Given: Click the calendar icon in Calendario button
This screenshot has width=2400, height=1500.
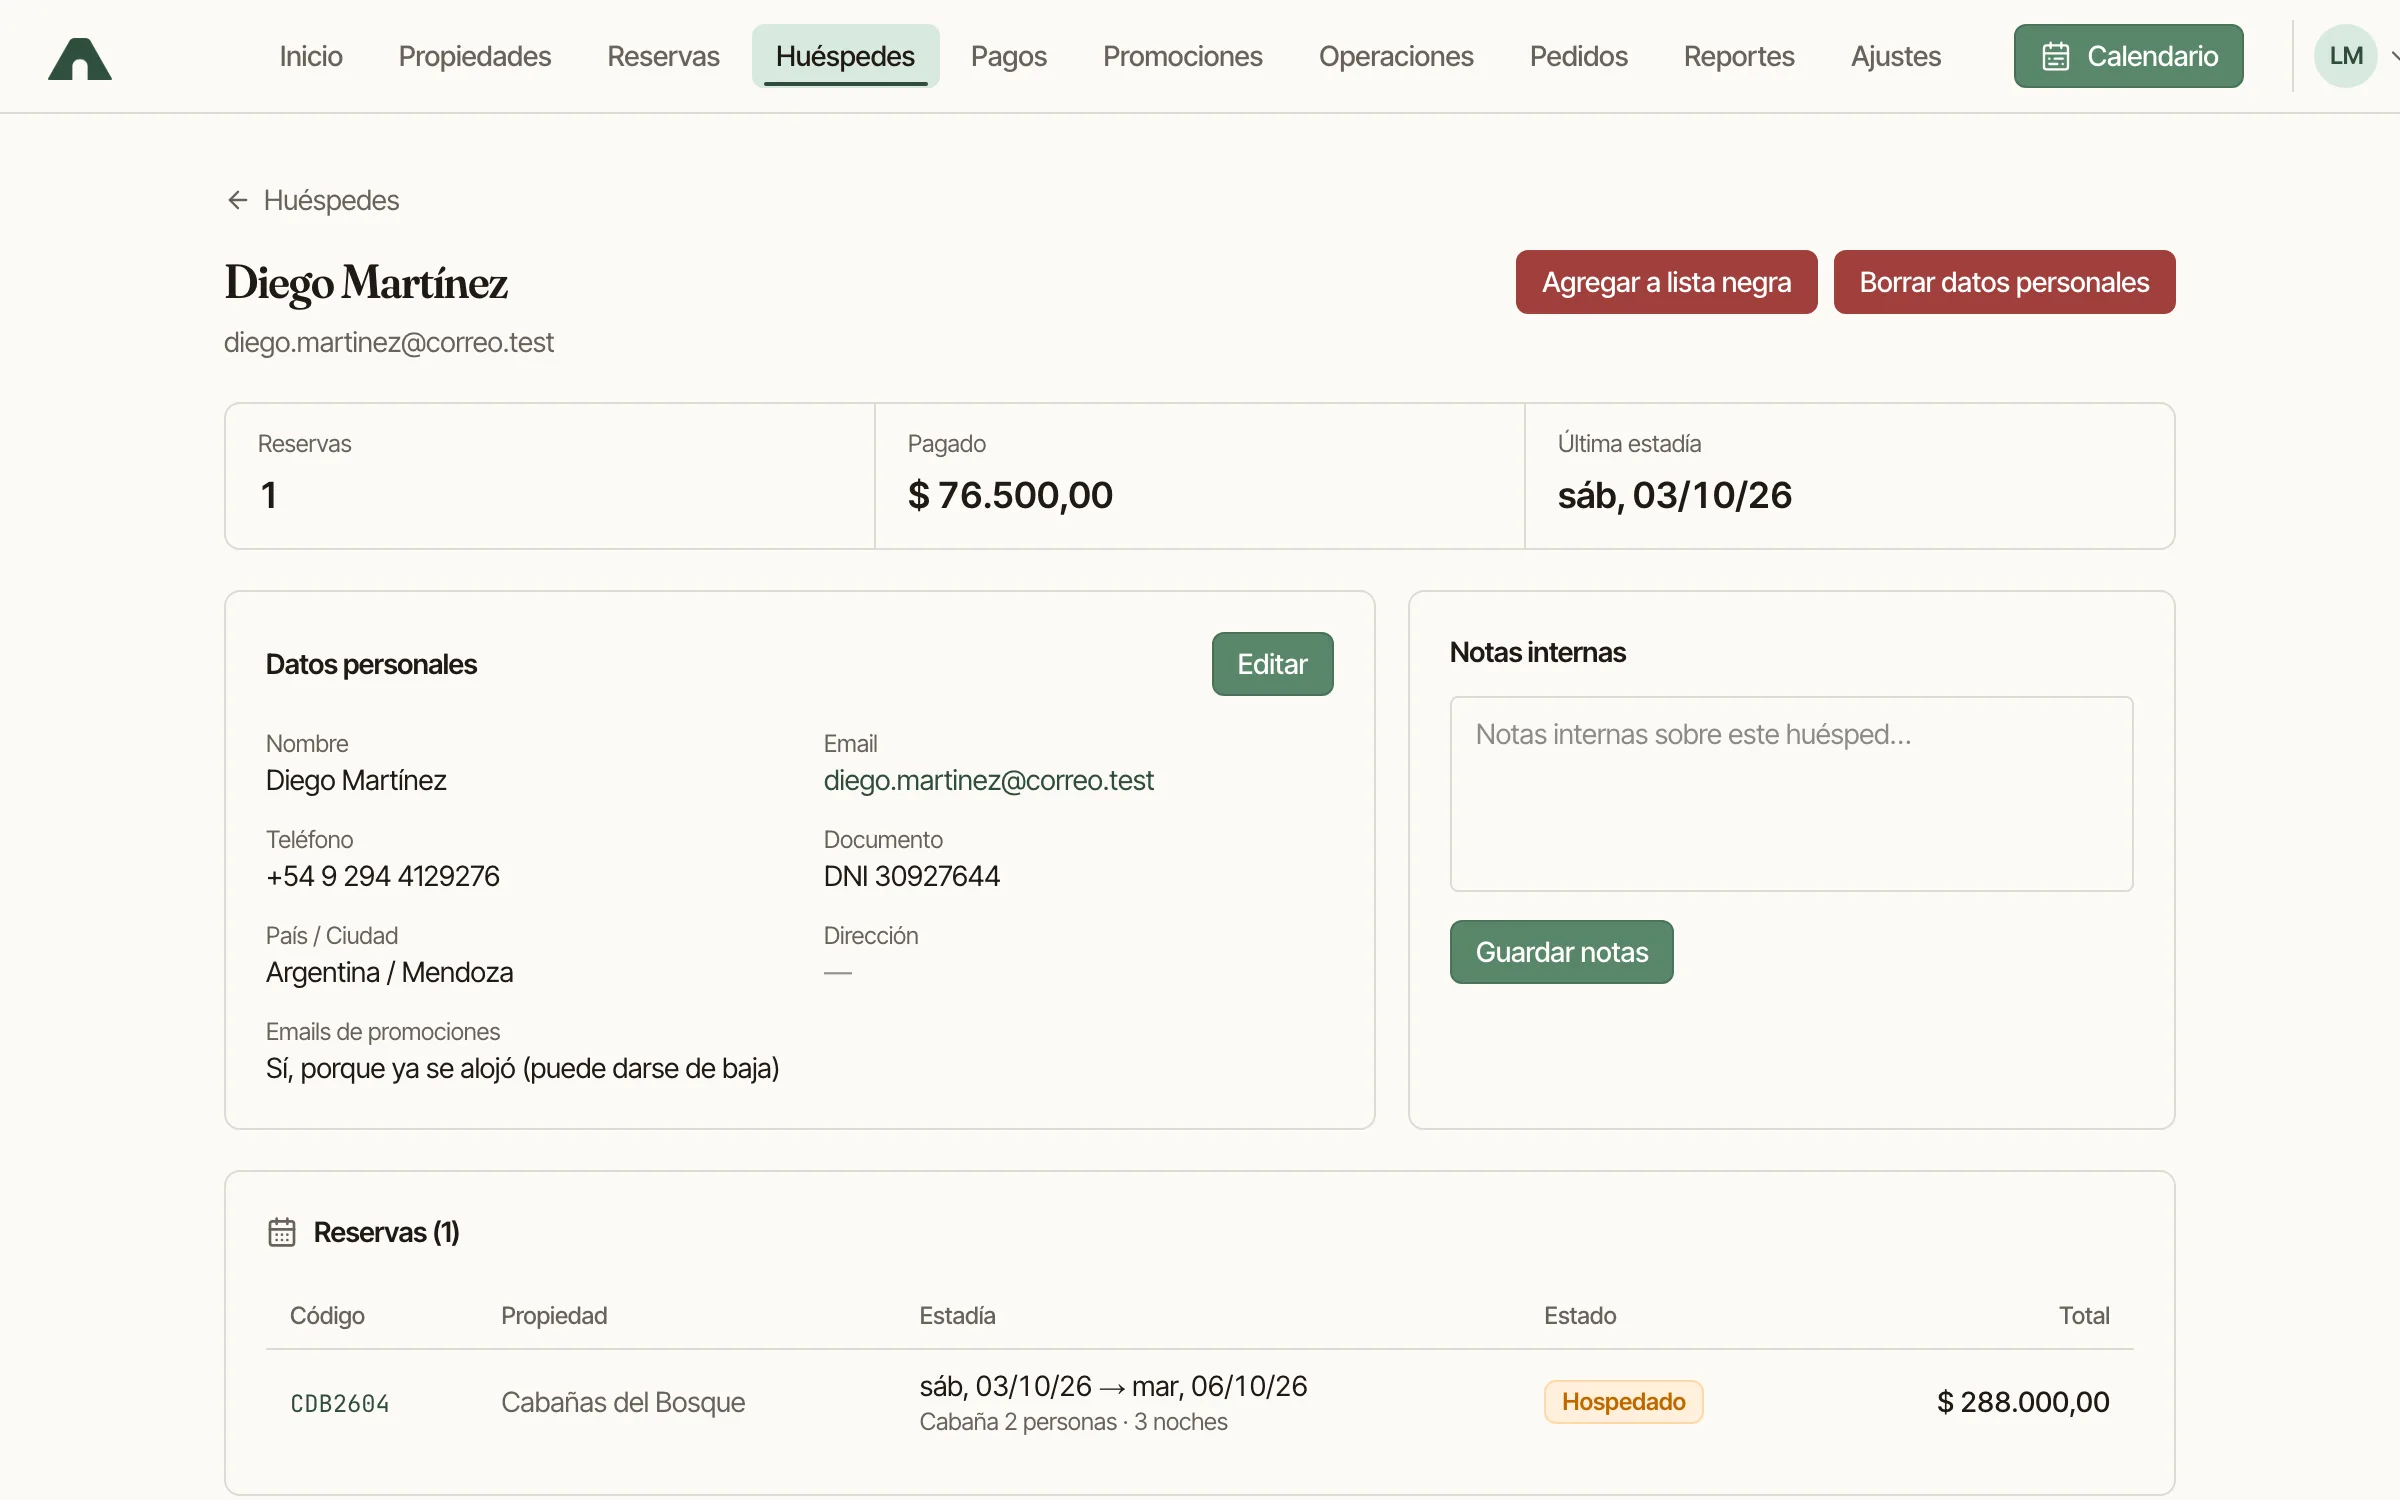Looking at the screenshot, I should click(2055, 56).
